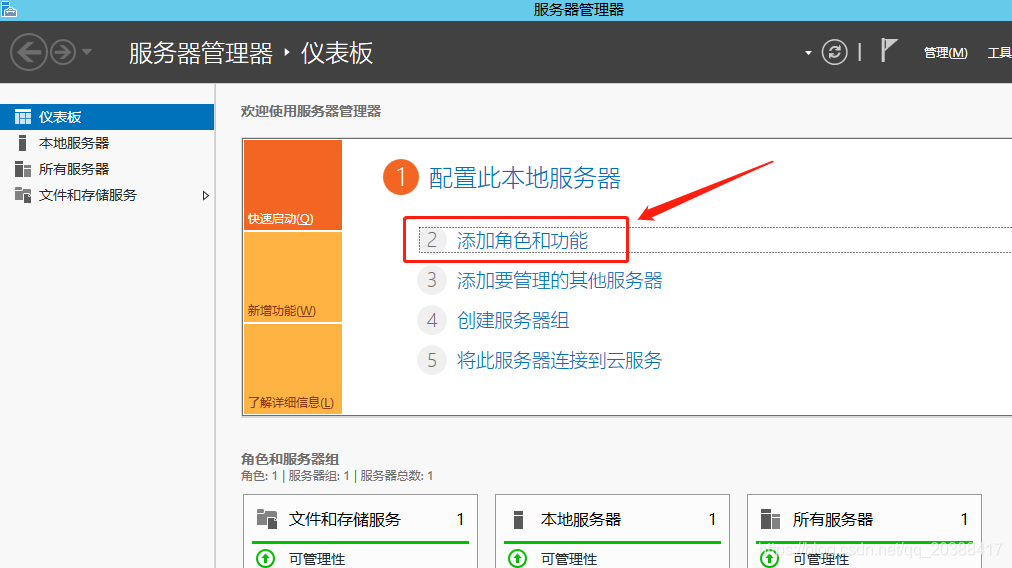The image size is (1012, 568).
Task: Click the 本地服务器 sidebar icon
Action: pos(23,143)
